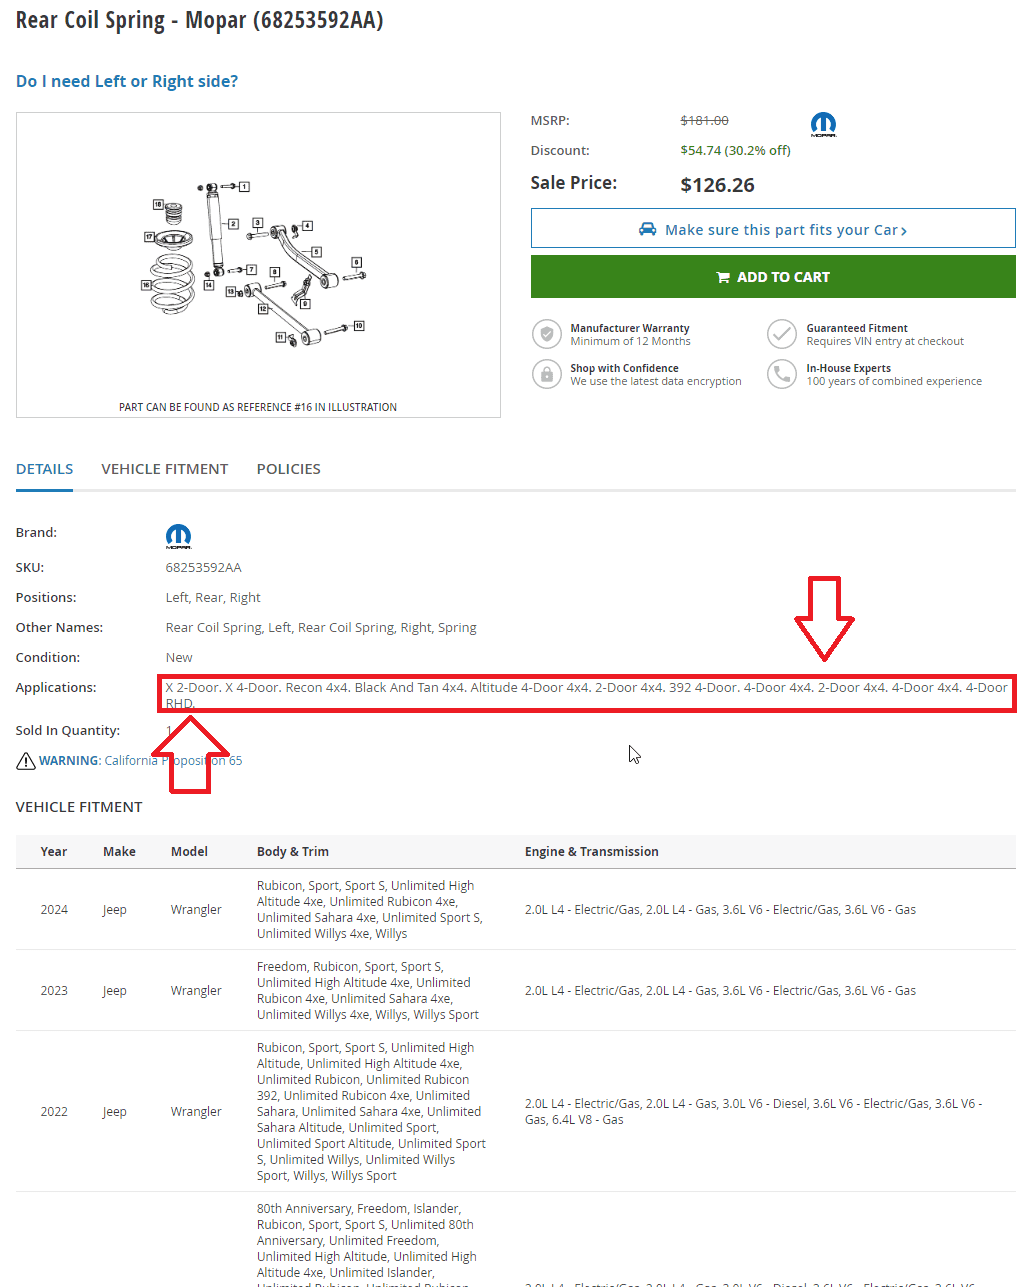
Task: Click the Year column header
Action: [54, 852]
